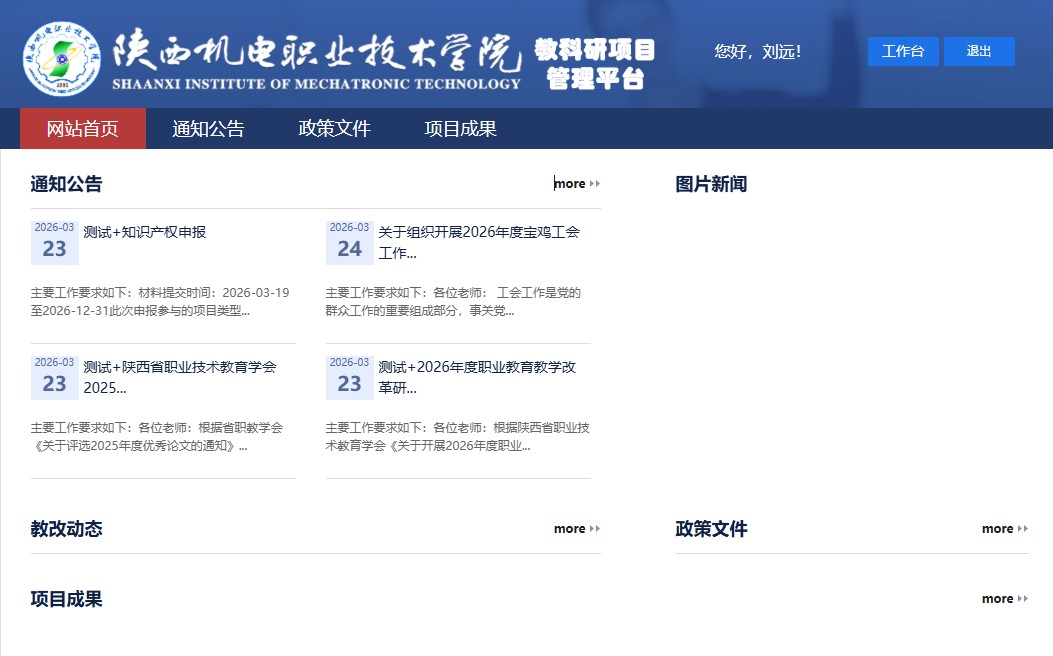The width and height of the screenshot is (1053, 656).
Task: Click date badge 24 for 宝鸡工会 notice
Action: click(x=349, y=243)
